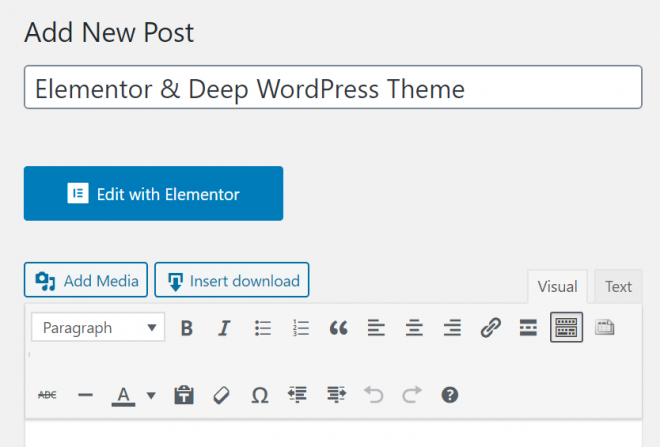This screenshot has height=447, width=660.
Task: Switch to the Text editor tab
Action: 618,287
